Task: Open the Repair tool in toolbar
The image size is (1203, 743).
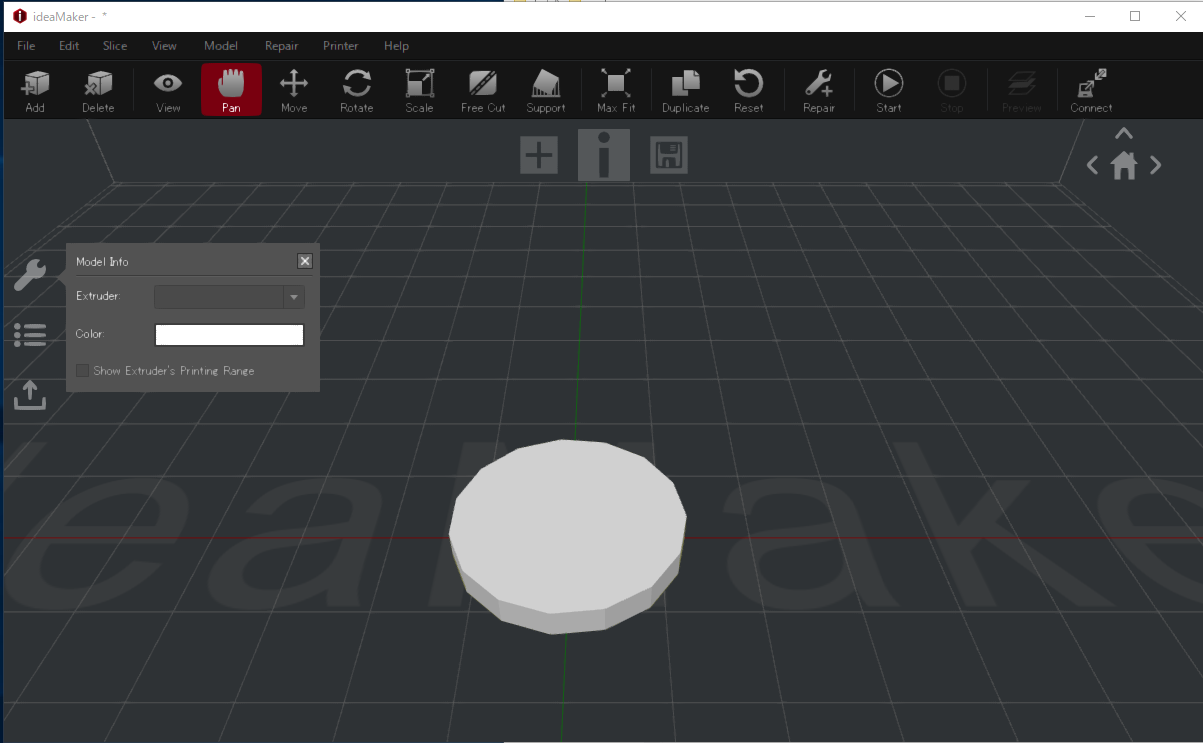Action: [818, 90]
